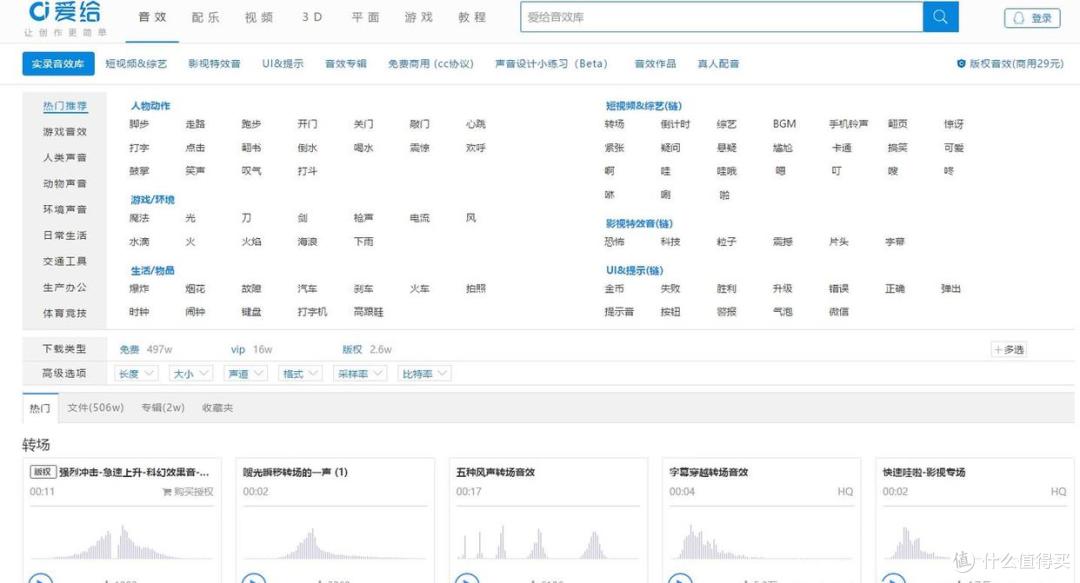Click the 购买授权 cart icon
Viewport: 1080px width, 583px height.
pyautogui.click(x=167, y=492)
